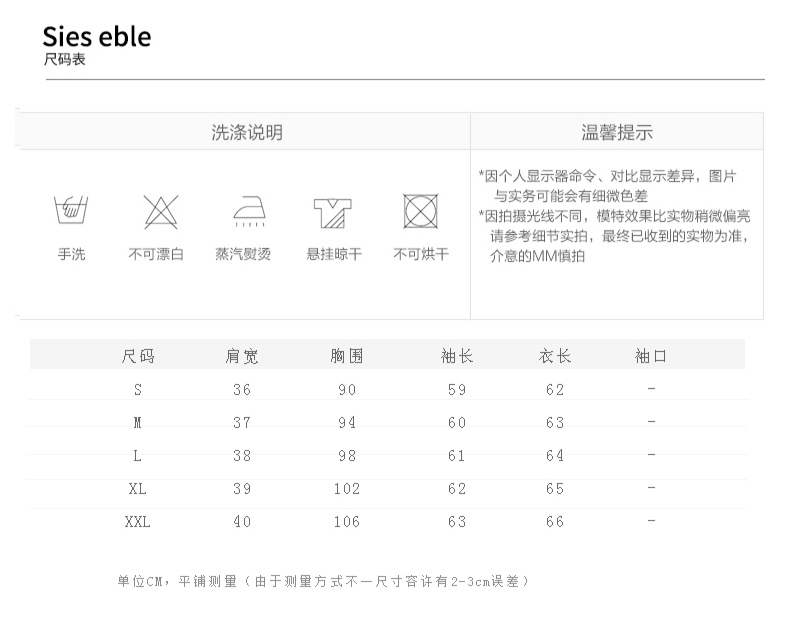Click the 不可烘干 label
The image size is (790, 620).
coord(421,254)
